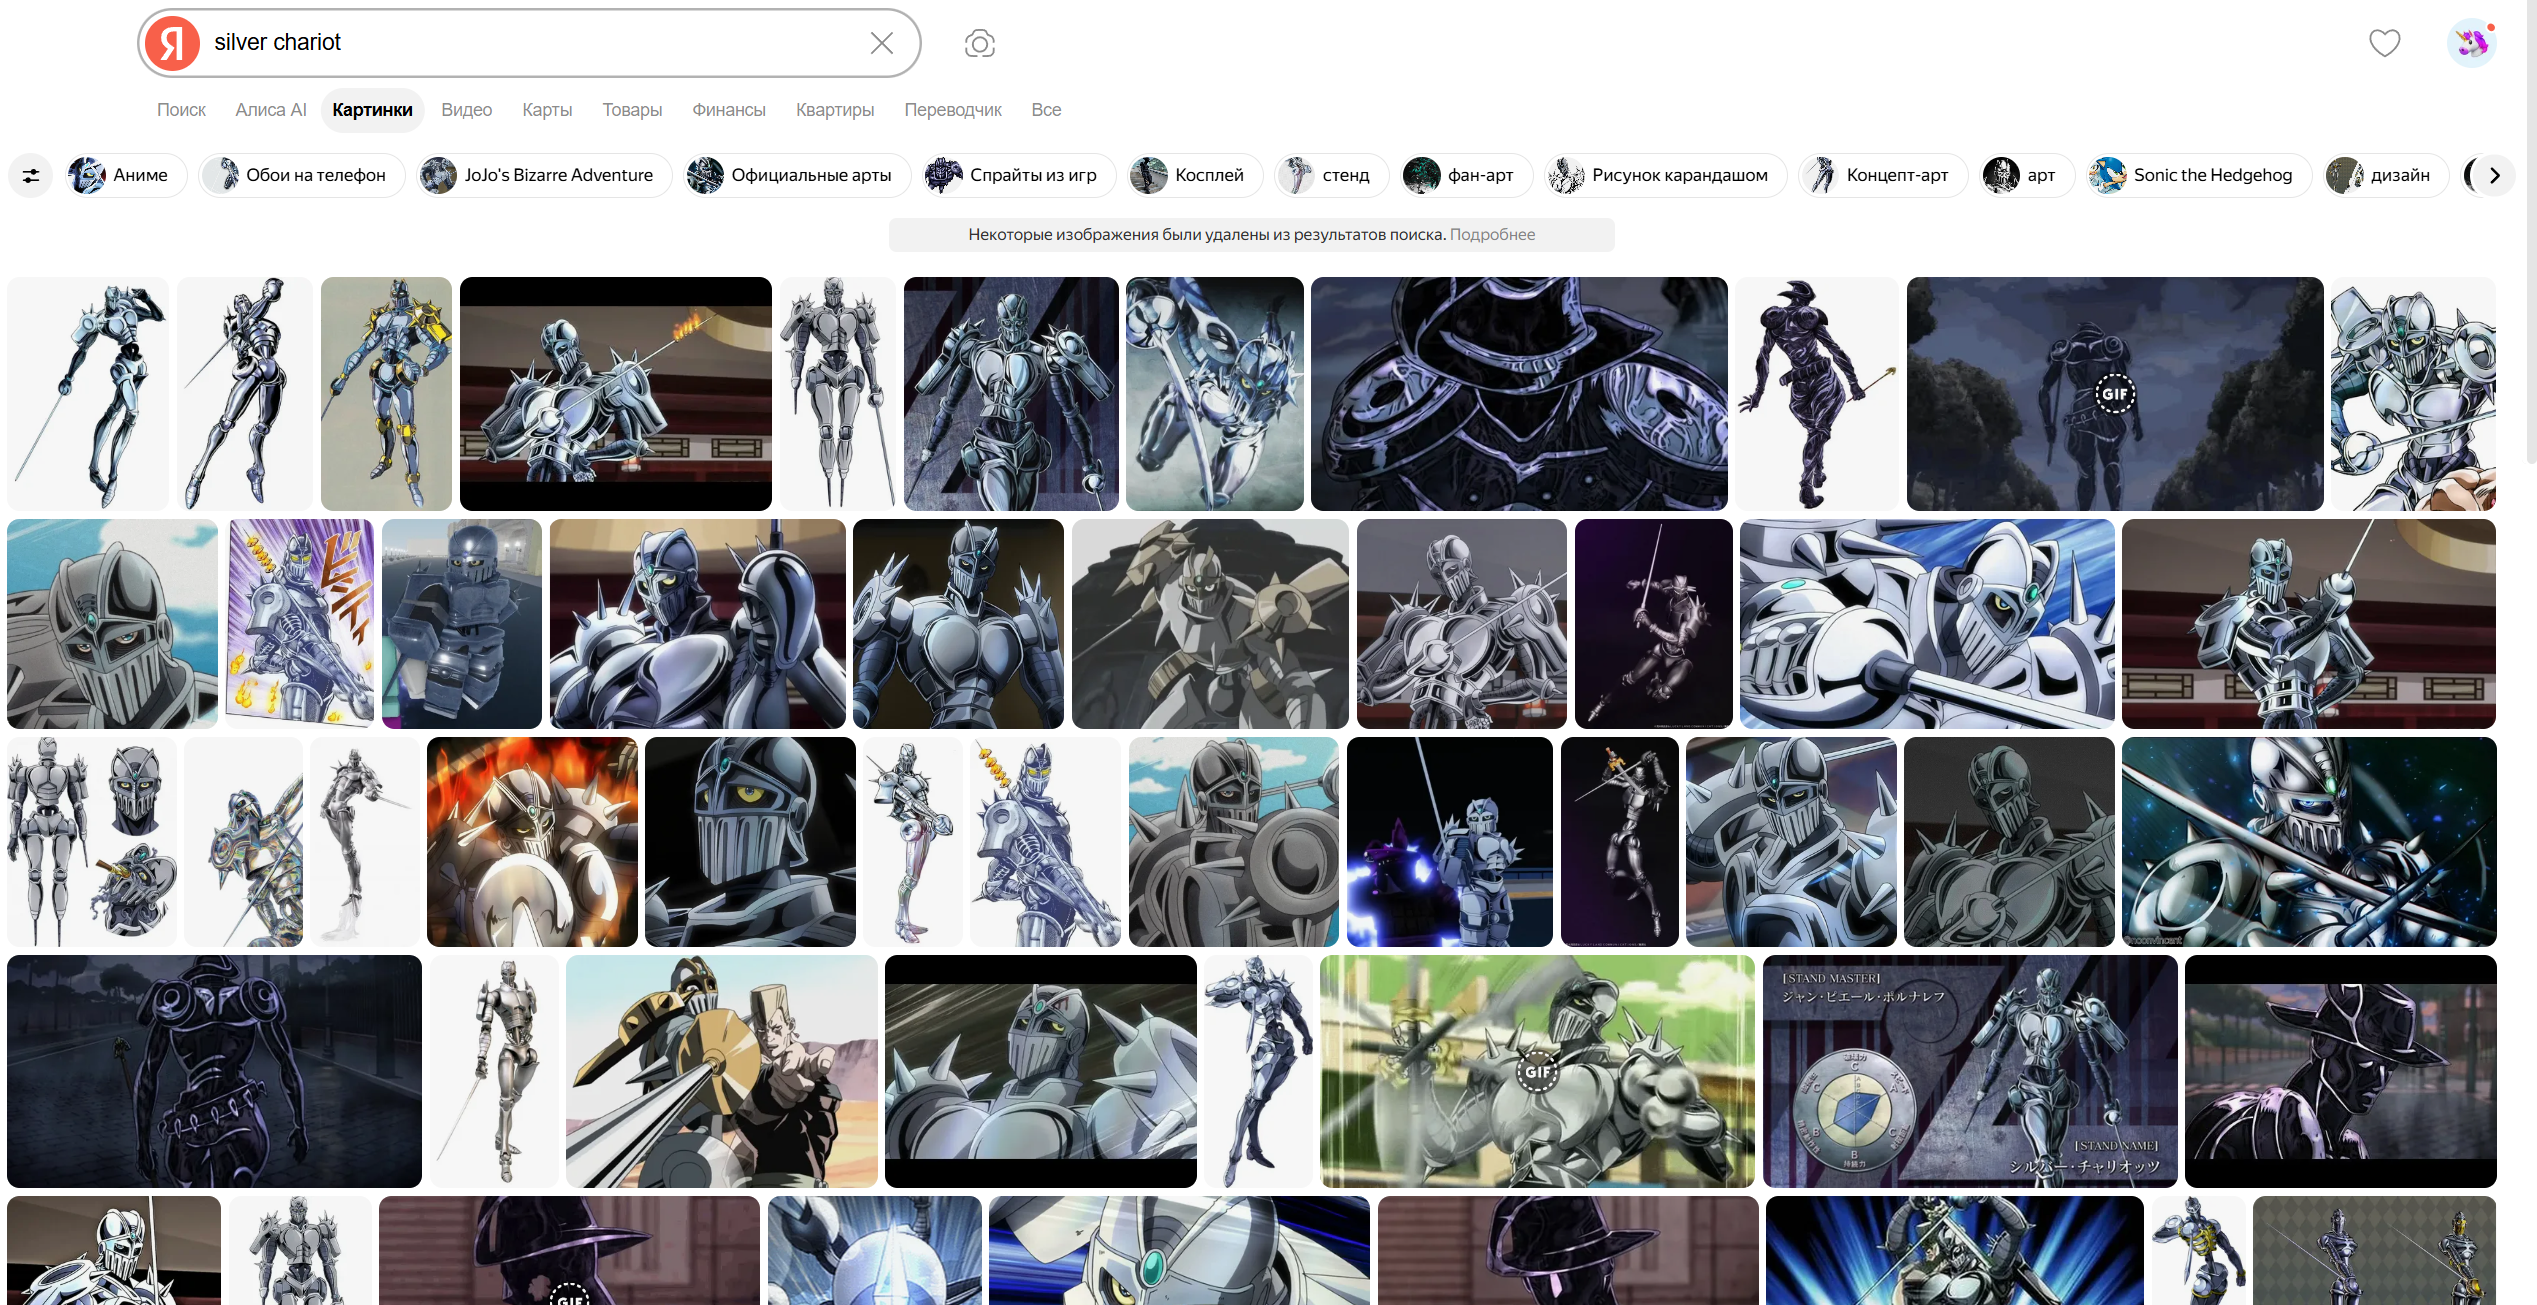Switch to the Товары tab

point(632,110)
